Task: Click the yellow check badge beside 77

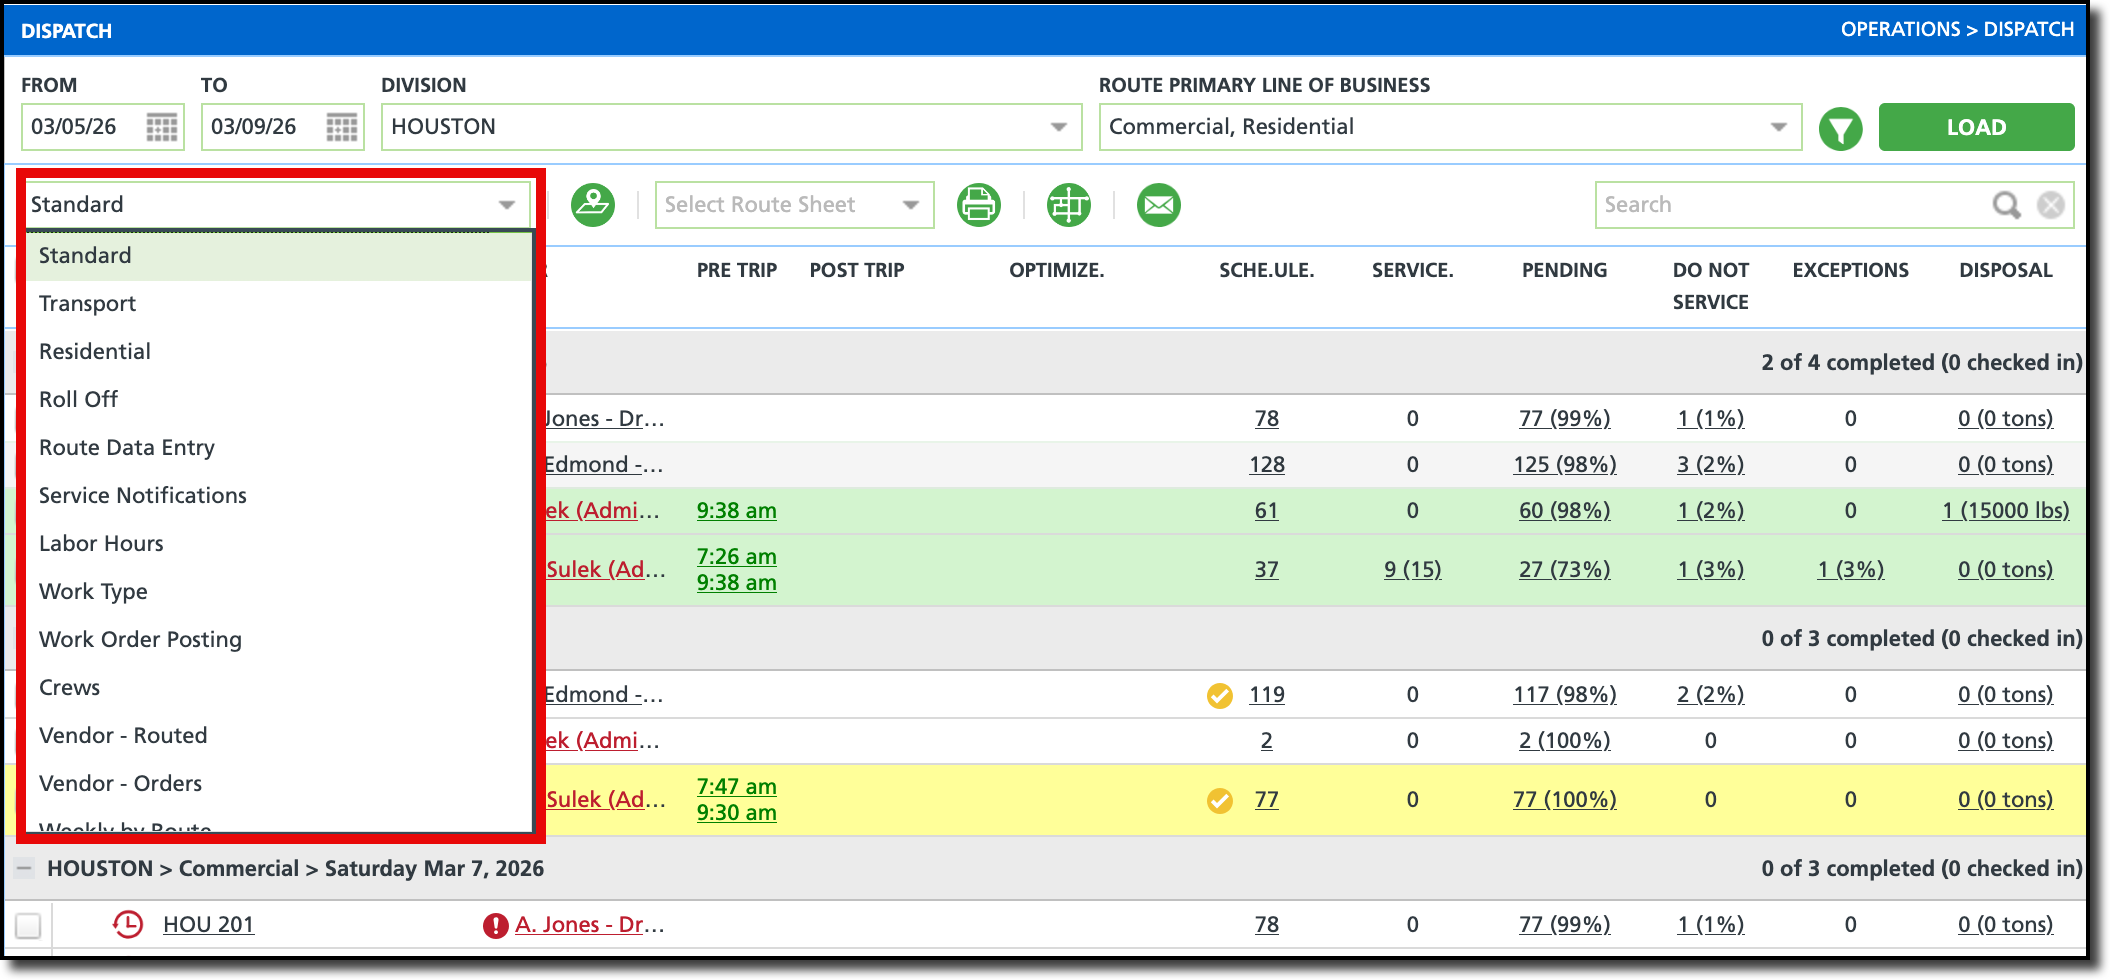Action: [x=1220, y=799]
